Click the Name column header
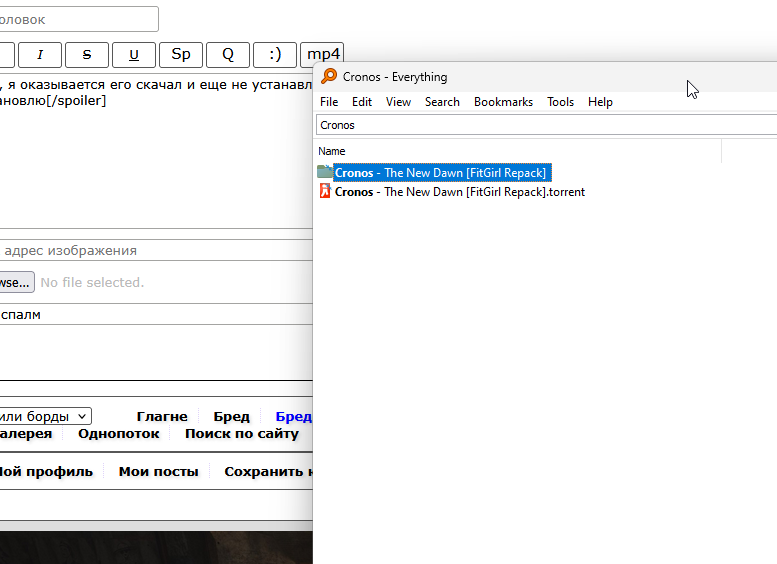The height and width of the screenshot is (564, 777). [x=331, y=151]
